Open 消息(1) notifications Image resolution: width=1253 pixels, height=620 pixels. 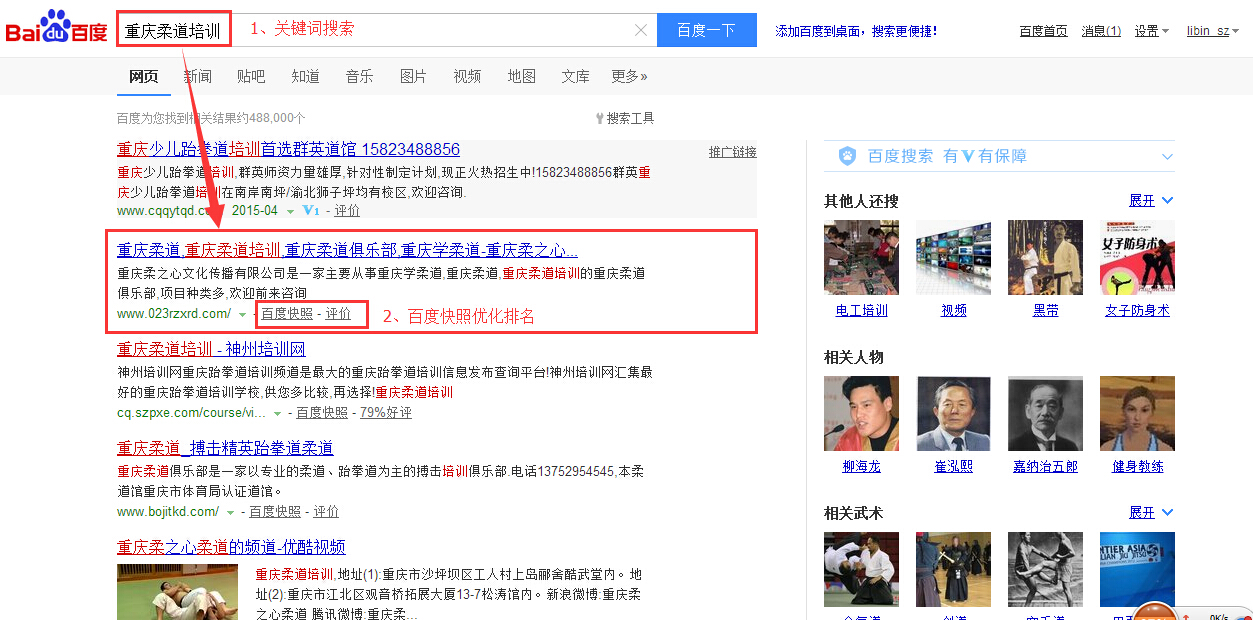1101,31
